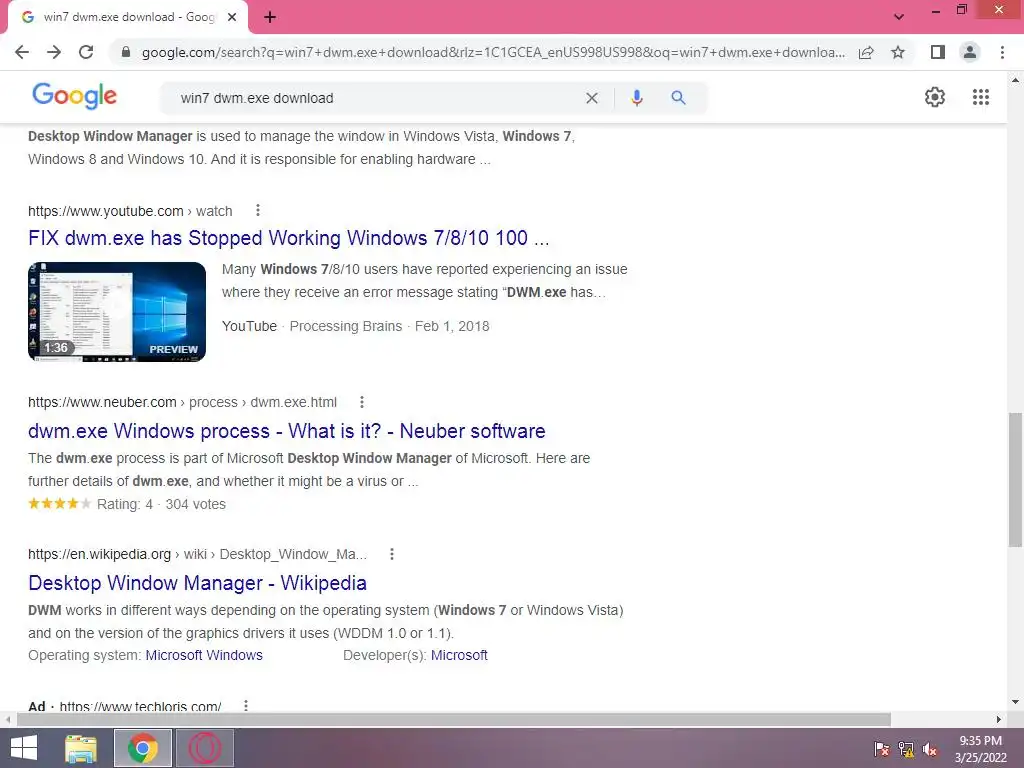Open muted volume tray icon
Screen dimensions: 1024x768
[x=930, y=749]
